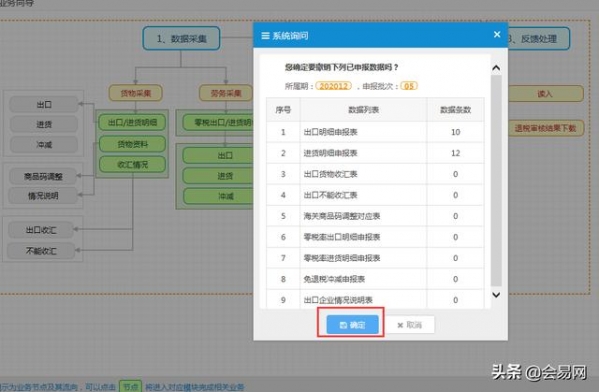Image resolution: width=599 pixels, height=392 pixels.
Task: Open the gray 进货 node on the left
Action: [x=44, y=125]
